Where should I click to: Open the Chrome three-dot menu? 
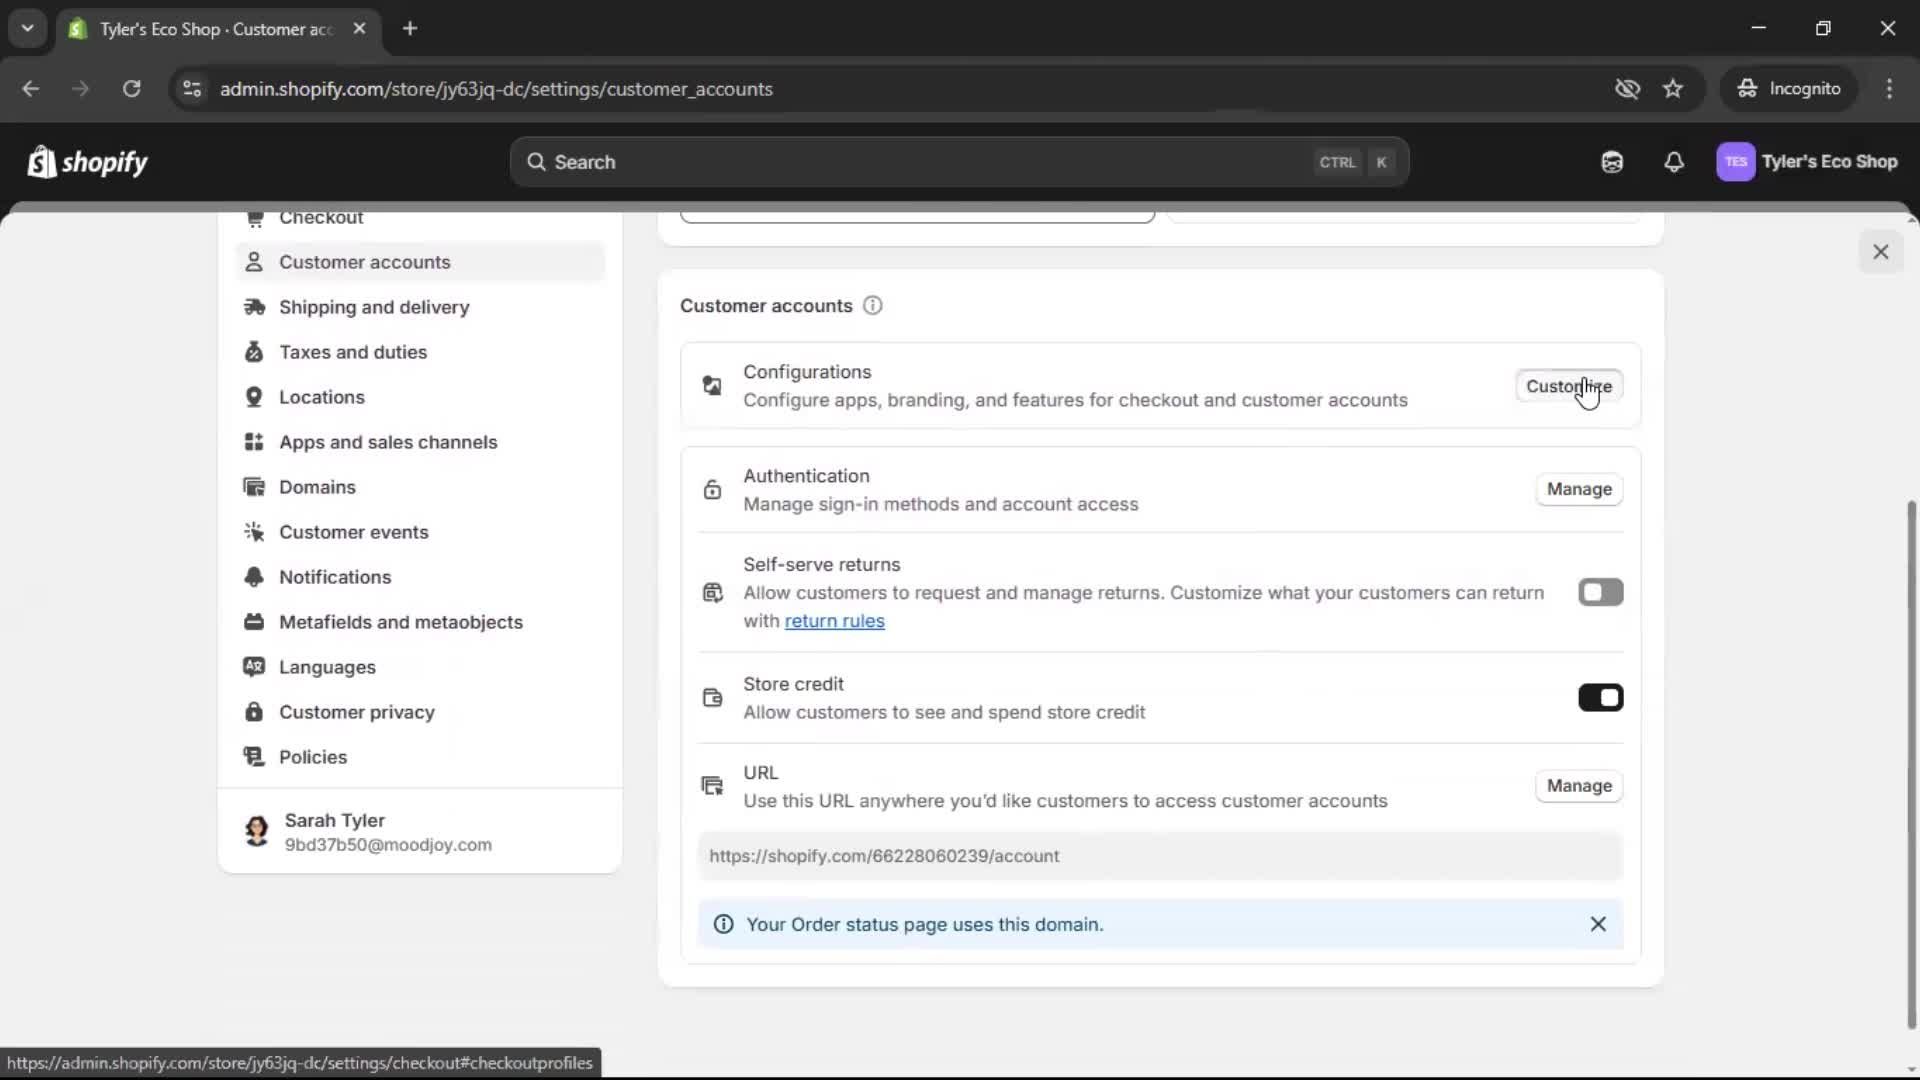point(1890,89)
